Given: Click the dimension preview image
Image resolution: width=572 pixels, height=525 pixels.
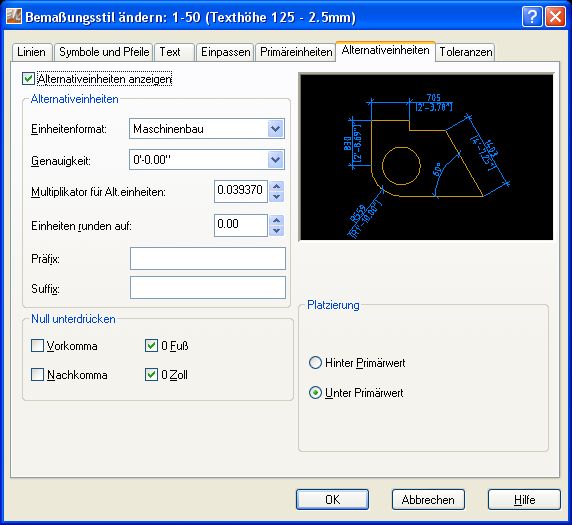Looking at the screenshot, I should coord(426,157).
